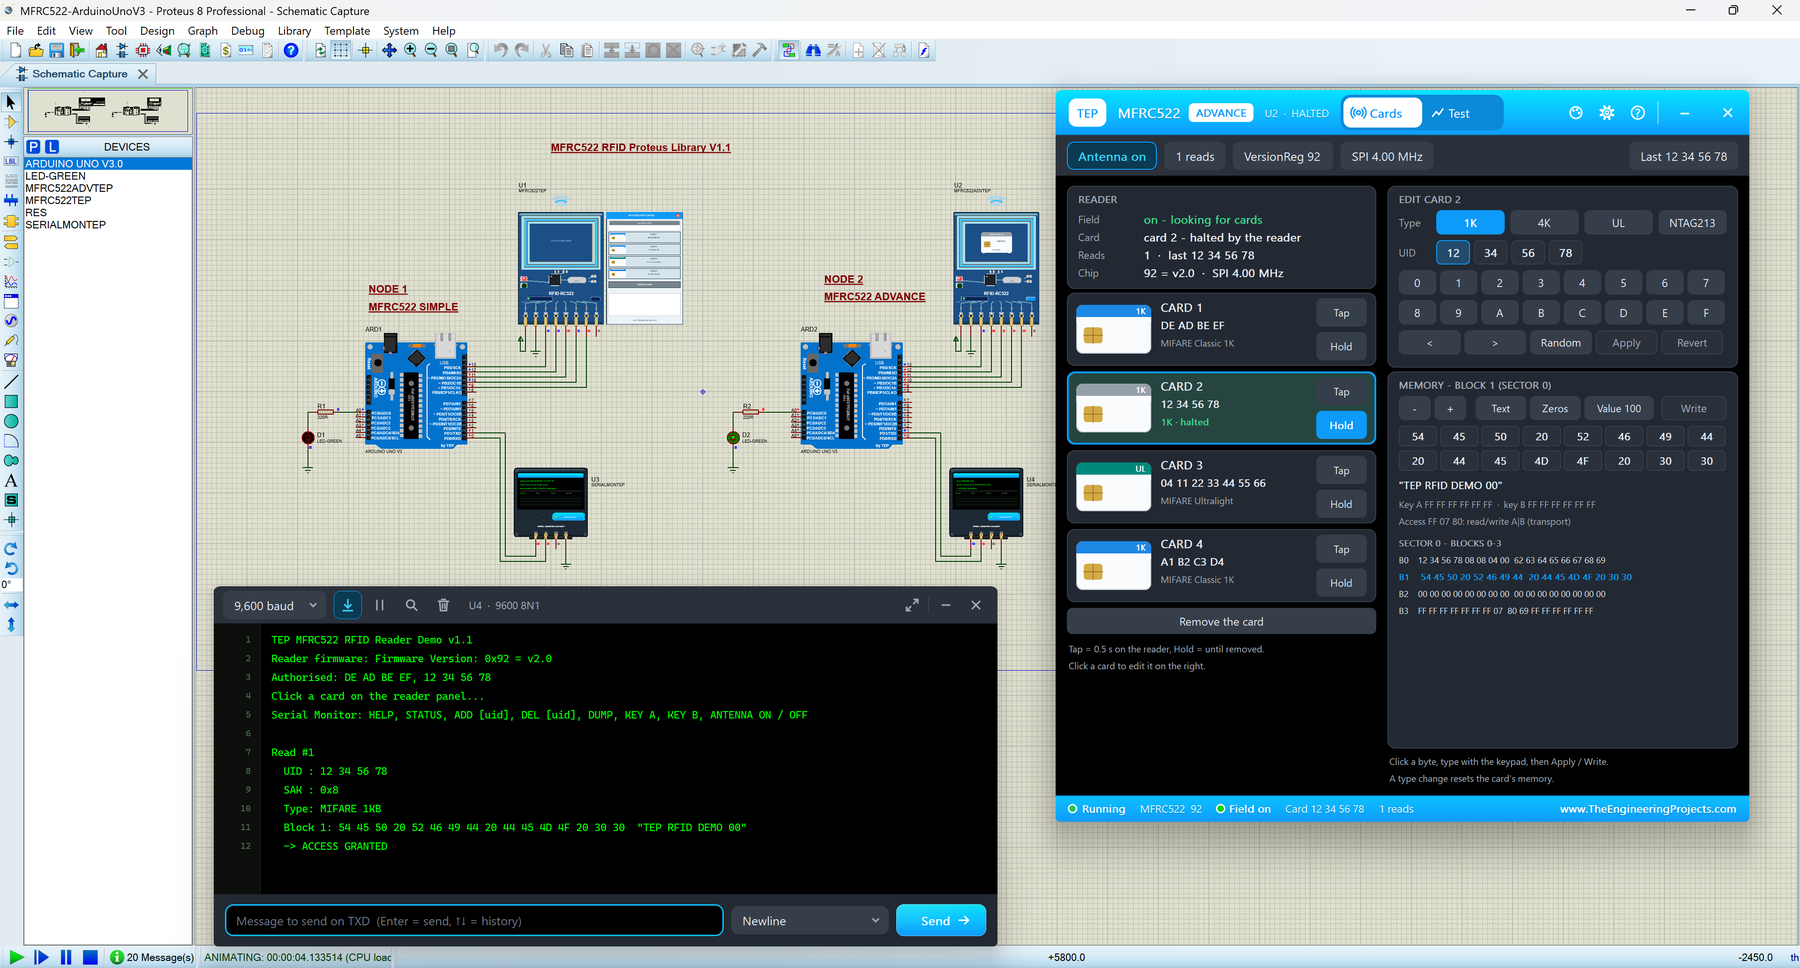Click Tap for CARD 1
Viewport: 1800px width, 968px height.
pos(1341,313)
